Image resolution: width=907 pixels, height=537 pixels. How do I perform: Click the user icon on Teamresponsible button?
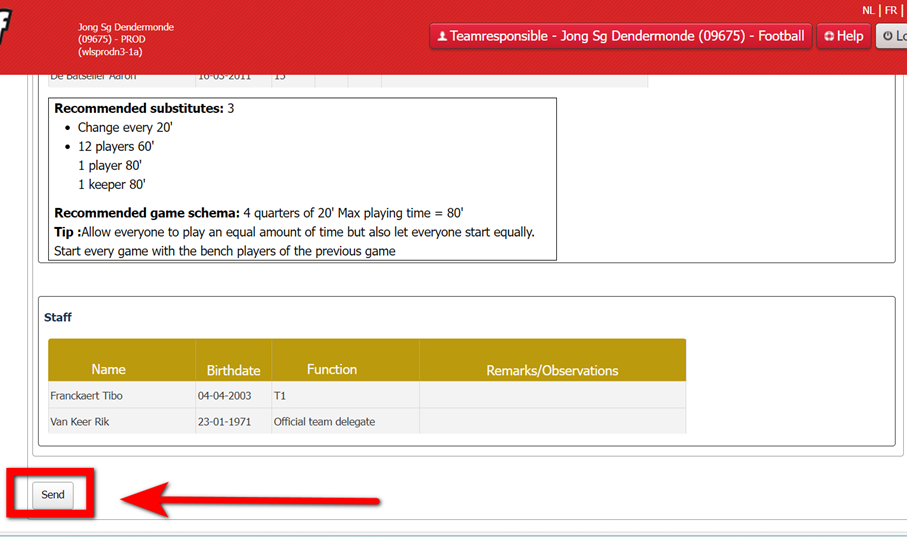pos(442,37)
